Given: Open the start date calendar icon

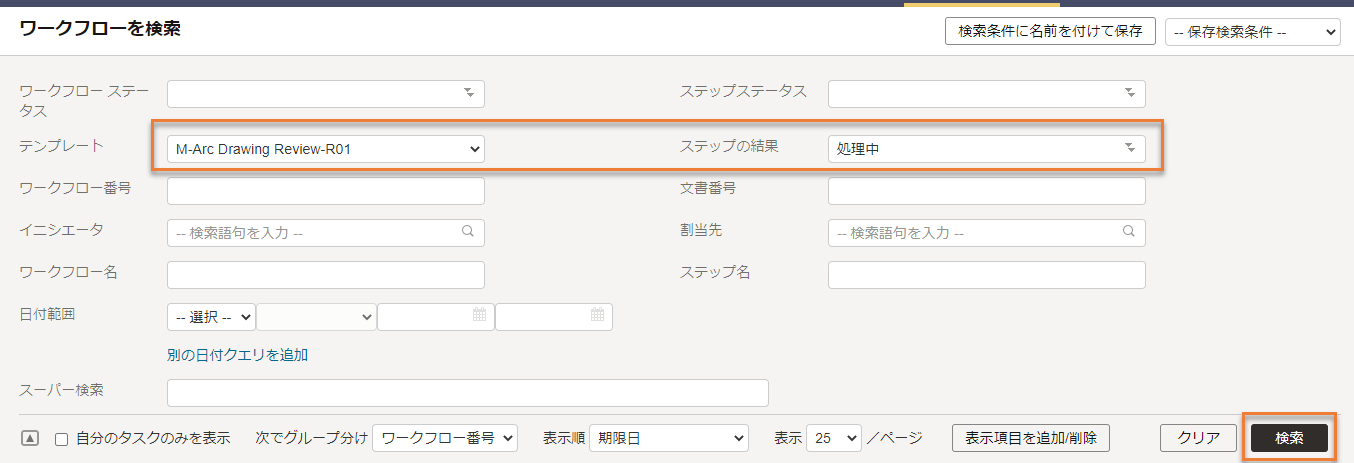Looking at the screenshot, I should tap(479, 315).
